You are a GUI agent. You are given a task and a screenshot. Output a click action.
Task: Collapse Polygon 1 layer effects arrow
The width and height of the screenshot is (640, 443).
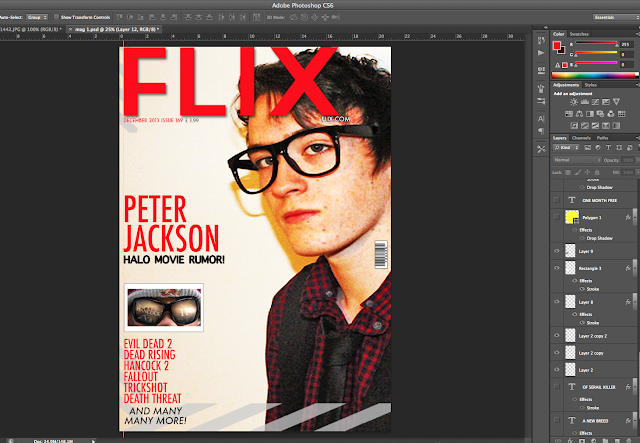pyautogui.click(x=634, y=217)
